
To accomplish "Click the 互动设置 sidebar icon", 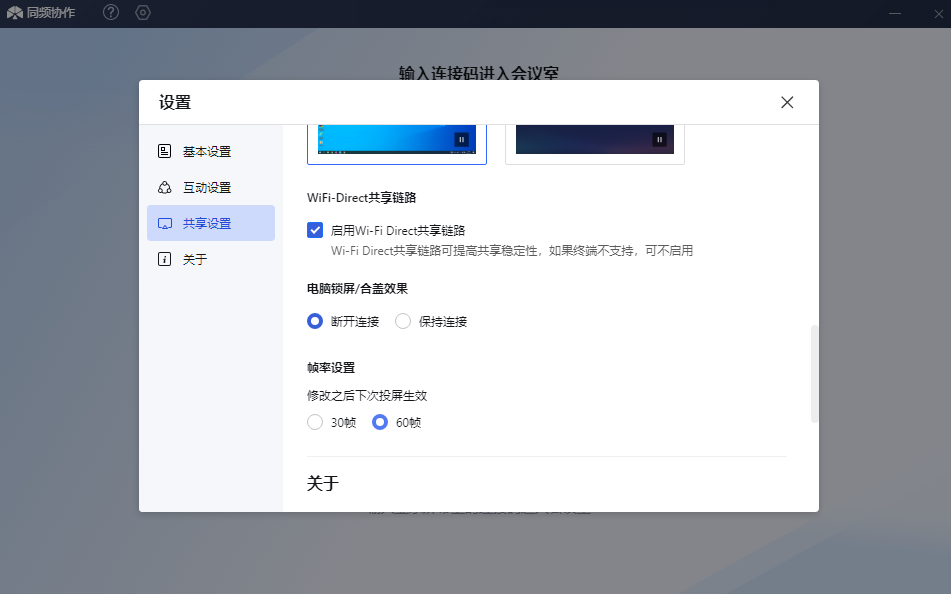I will click(165, 188).
